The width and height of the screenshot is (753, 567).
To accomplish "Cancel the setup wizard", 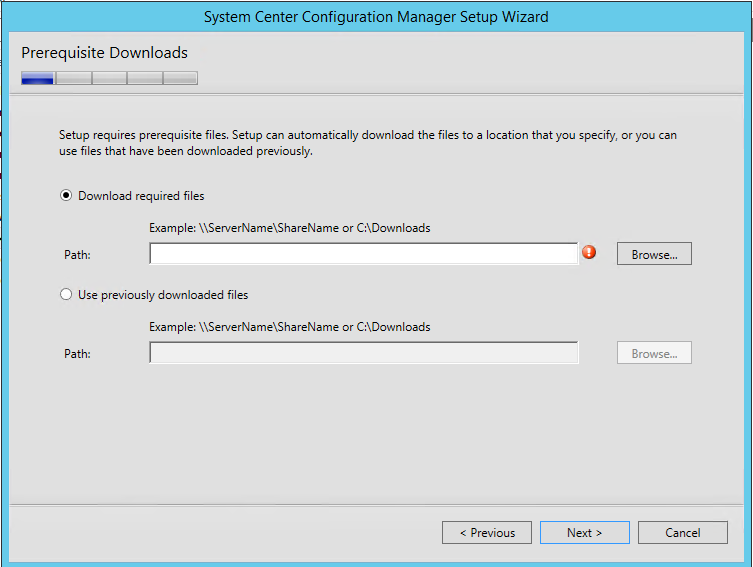I will 682,532.
